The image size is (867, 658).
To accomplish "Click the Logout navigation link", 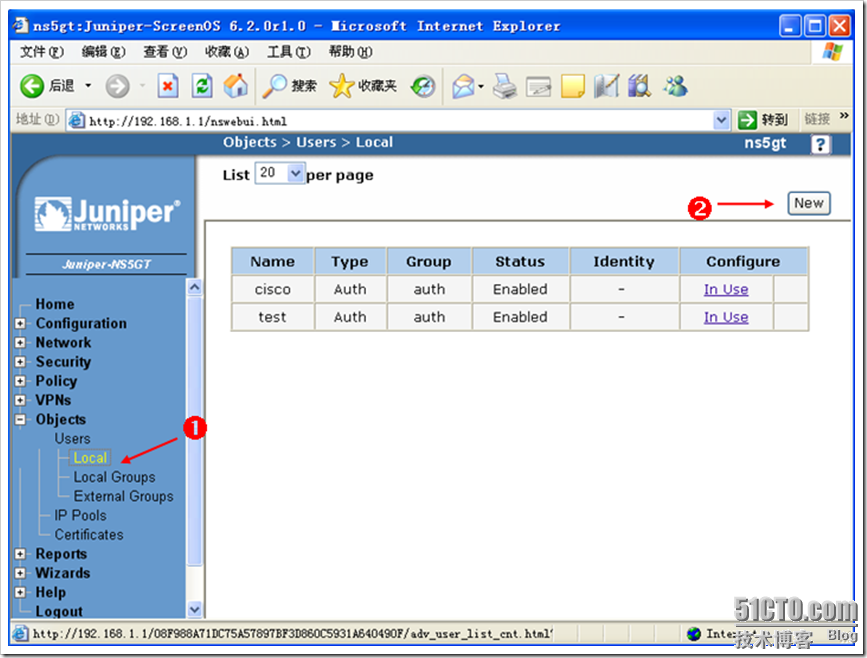I will [x=59, y=612].
